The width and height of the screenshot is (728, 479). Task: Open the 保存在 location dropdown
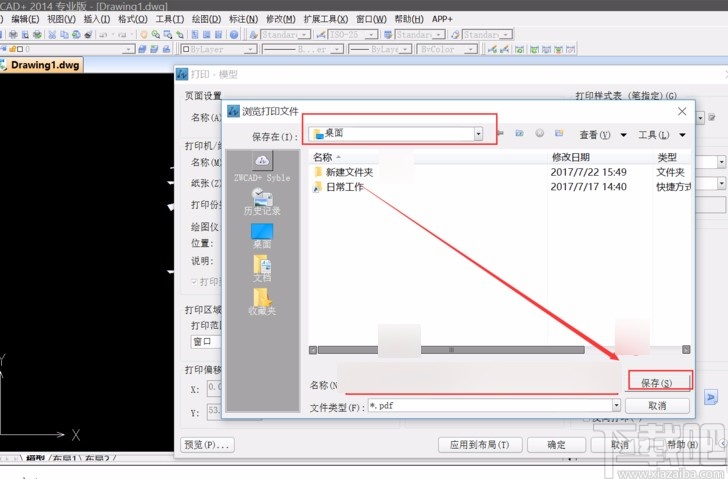click(x=478, y=134)
